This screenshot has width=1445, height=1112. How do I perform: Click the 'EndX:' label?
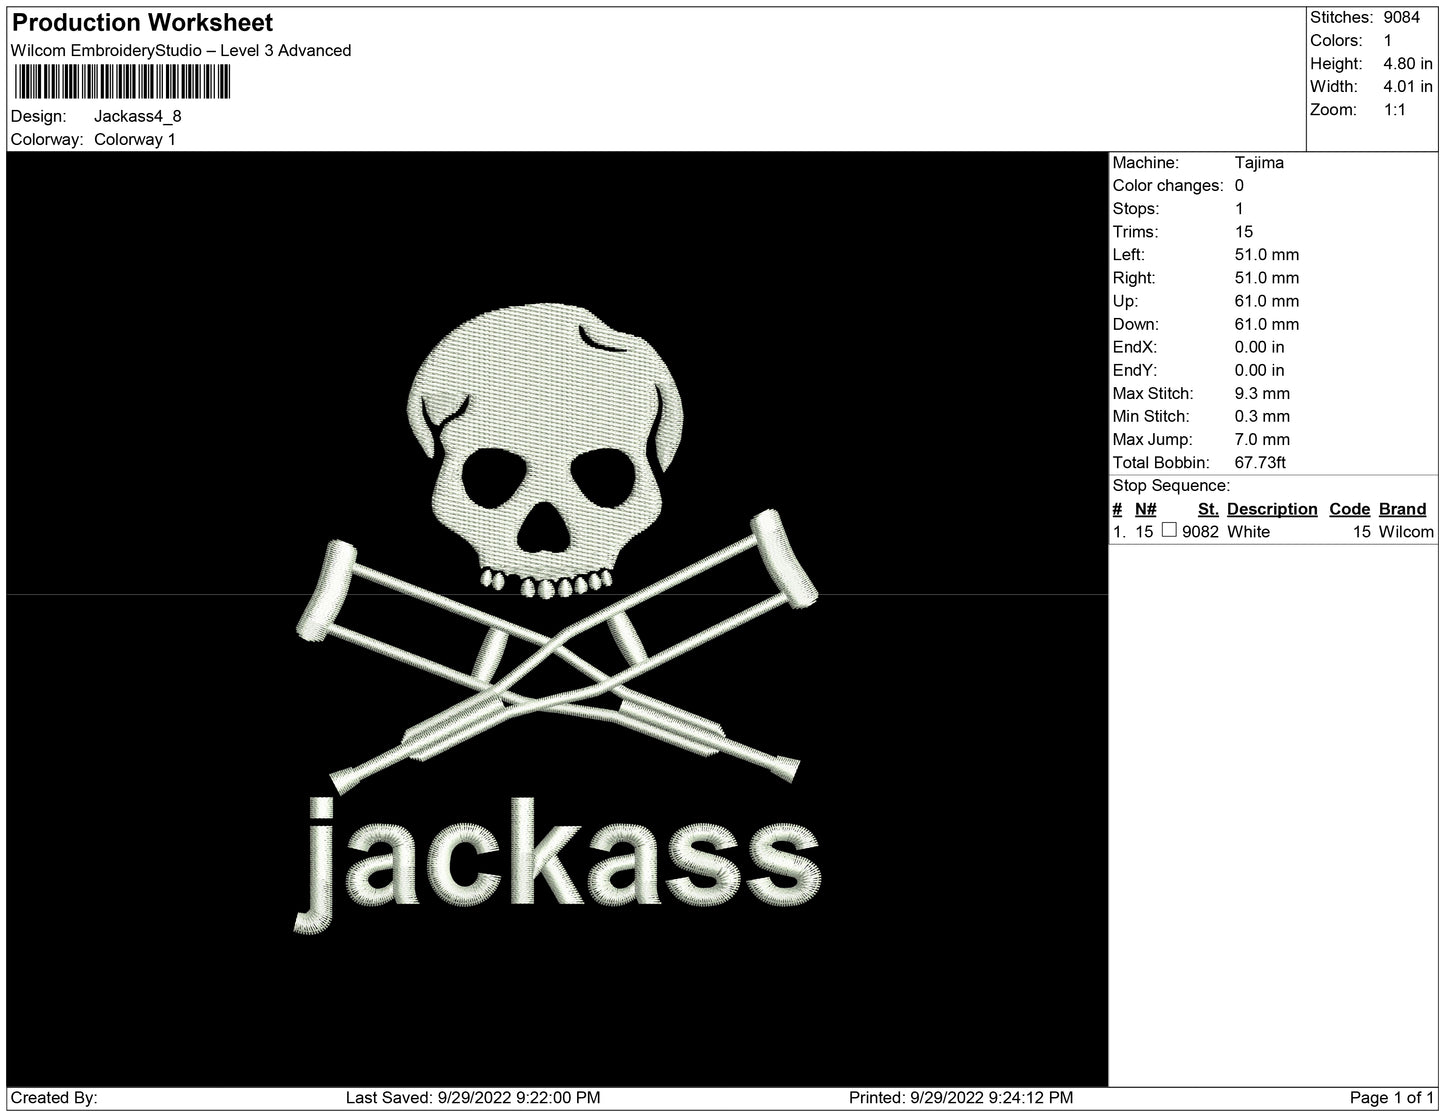coord(1135,347)
